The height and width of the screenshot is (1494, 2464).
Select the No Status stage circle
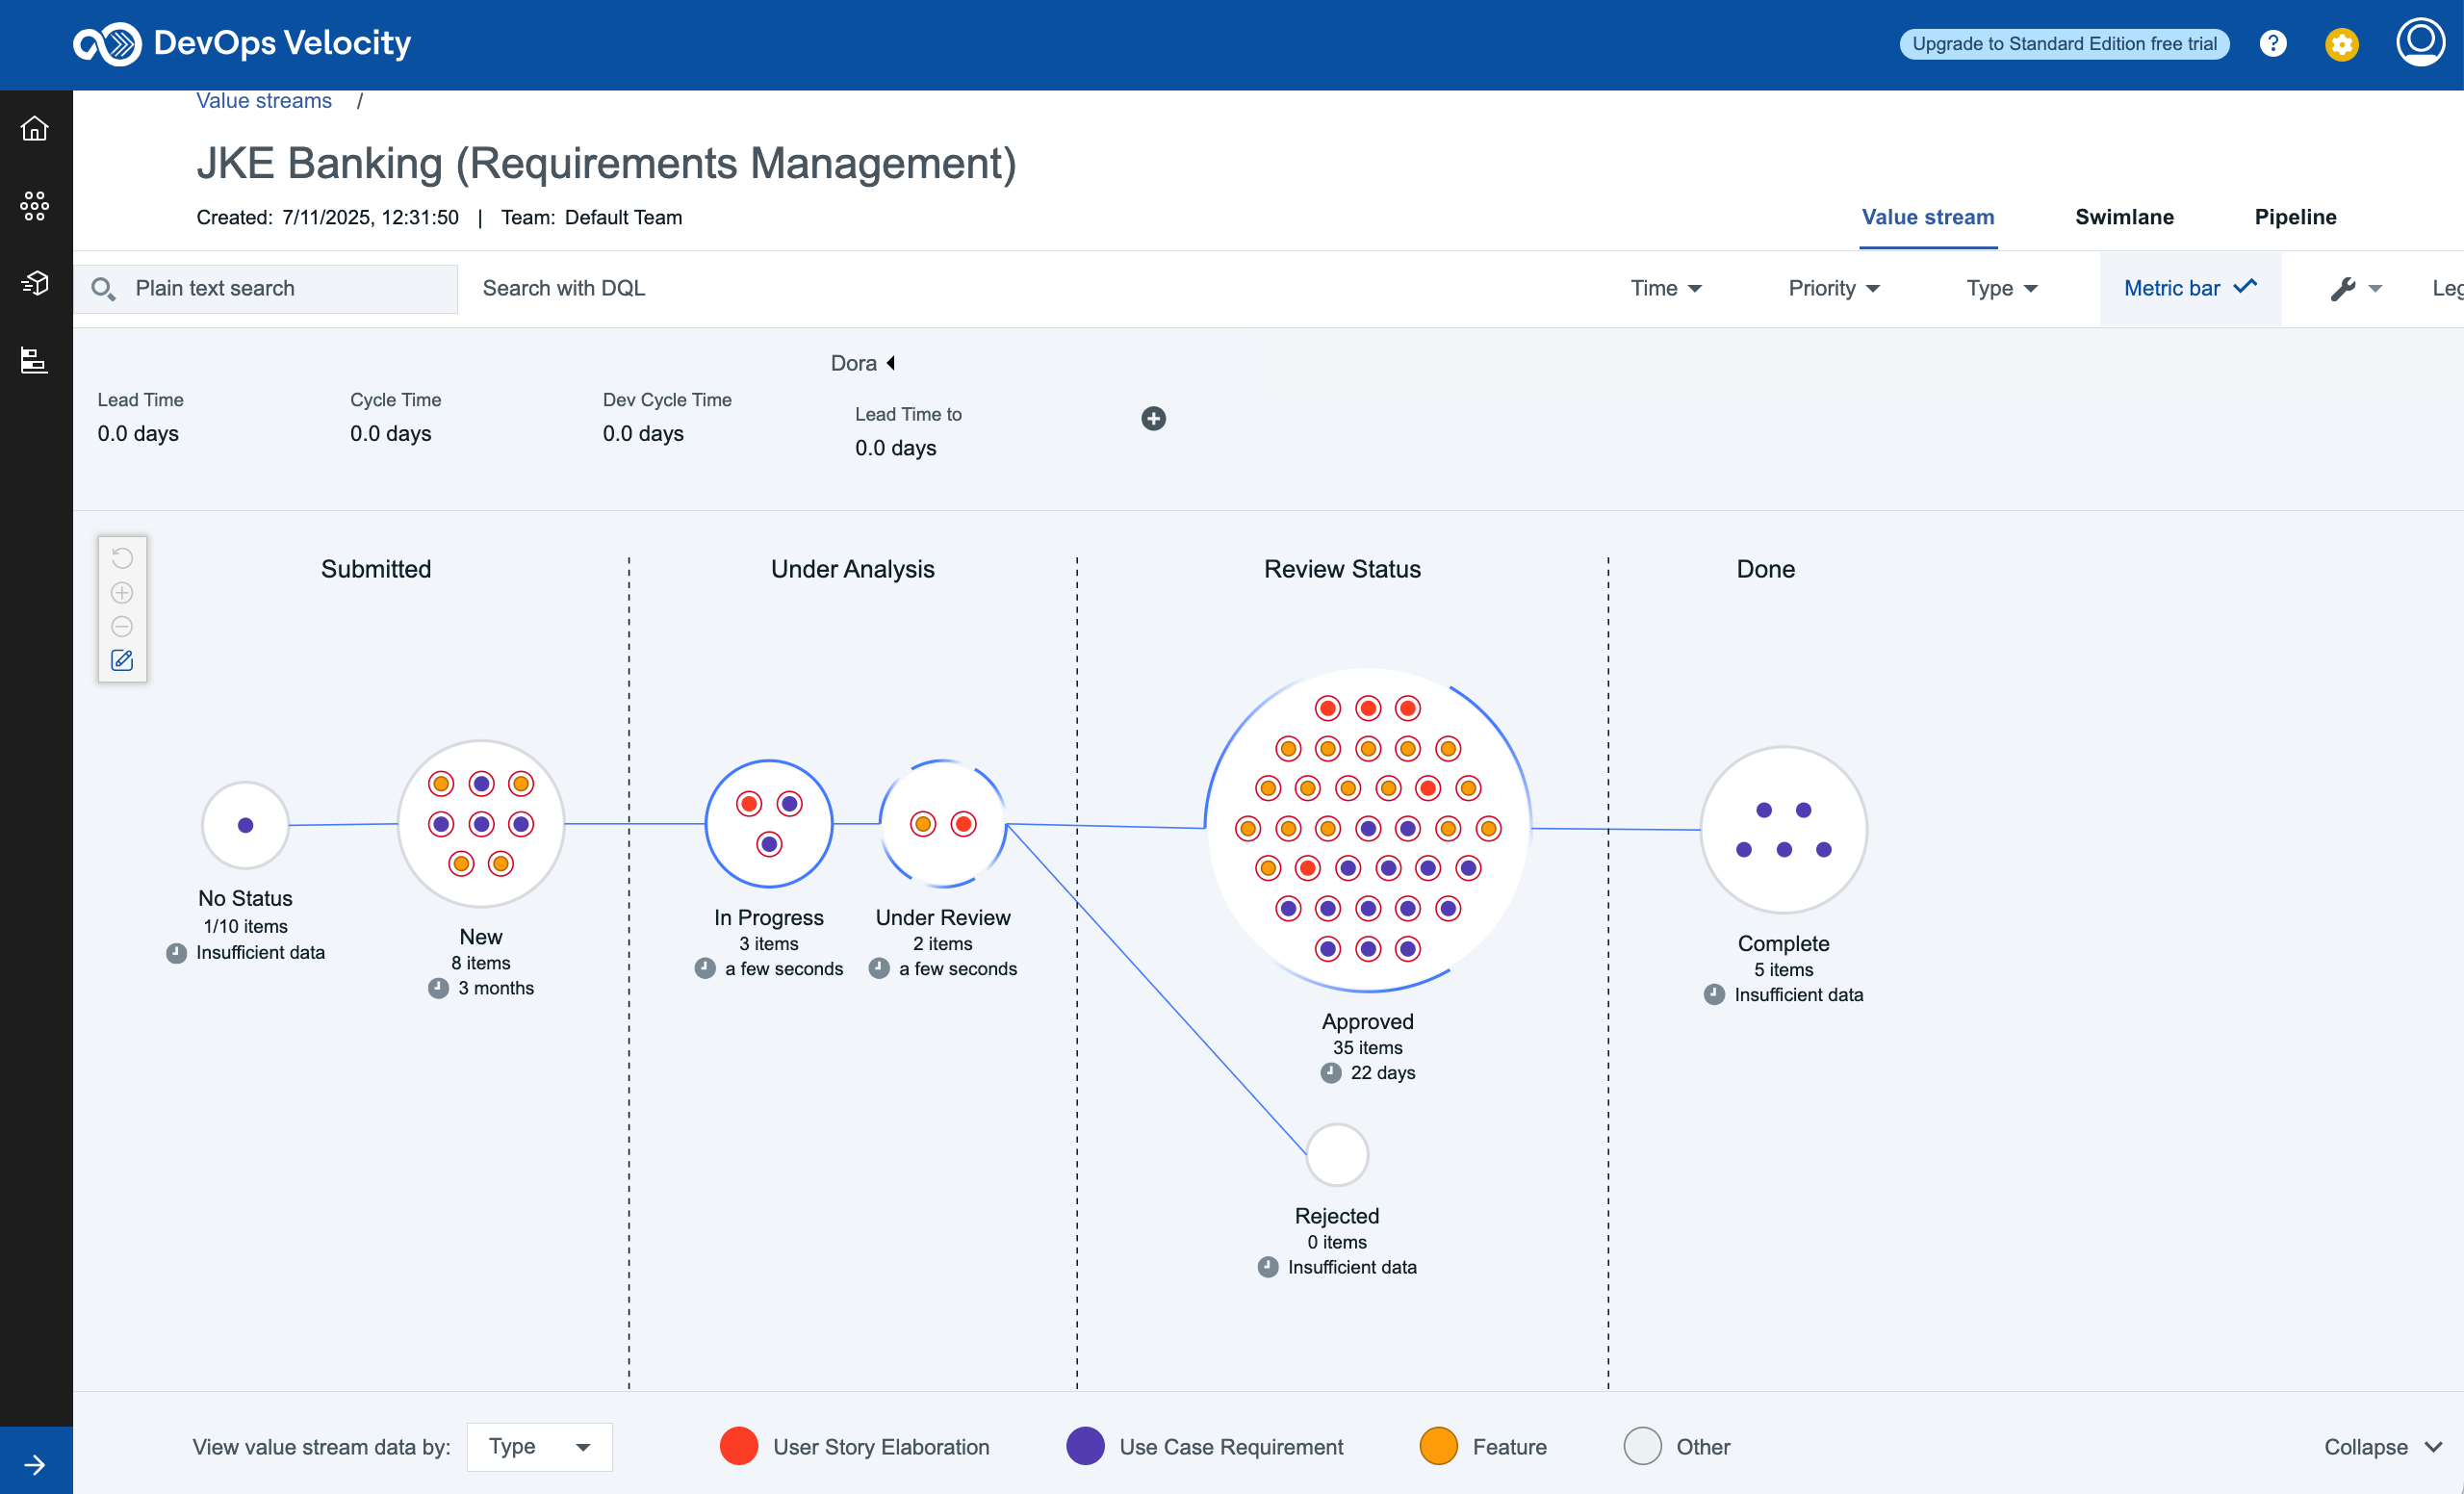click(245, 825)
